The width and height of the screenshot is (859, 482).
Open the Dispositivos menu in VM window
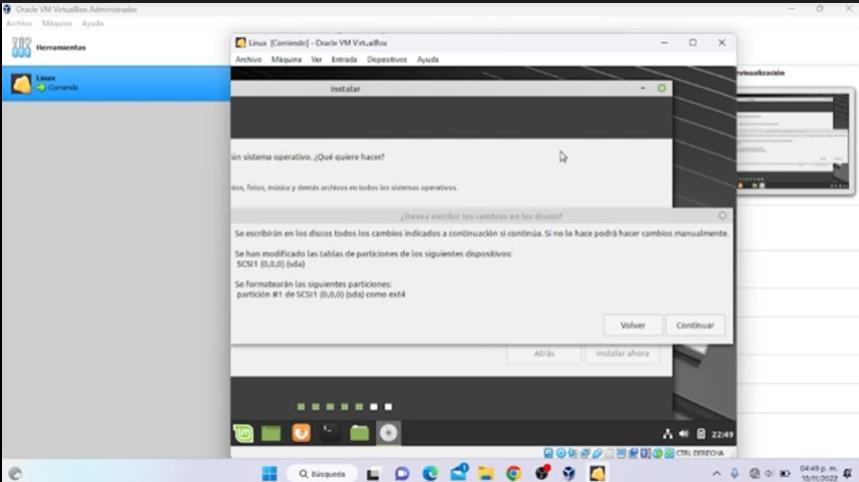pyautogui.click(x=387, y=59)
